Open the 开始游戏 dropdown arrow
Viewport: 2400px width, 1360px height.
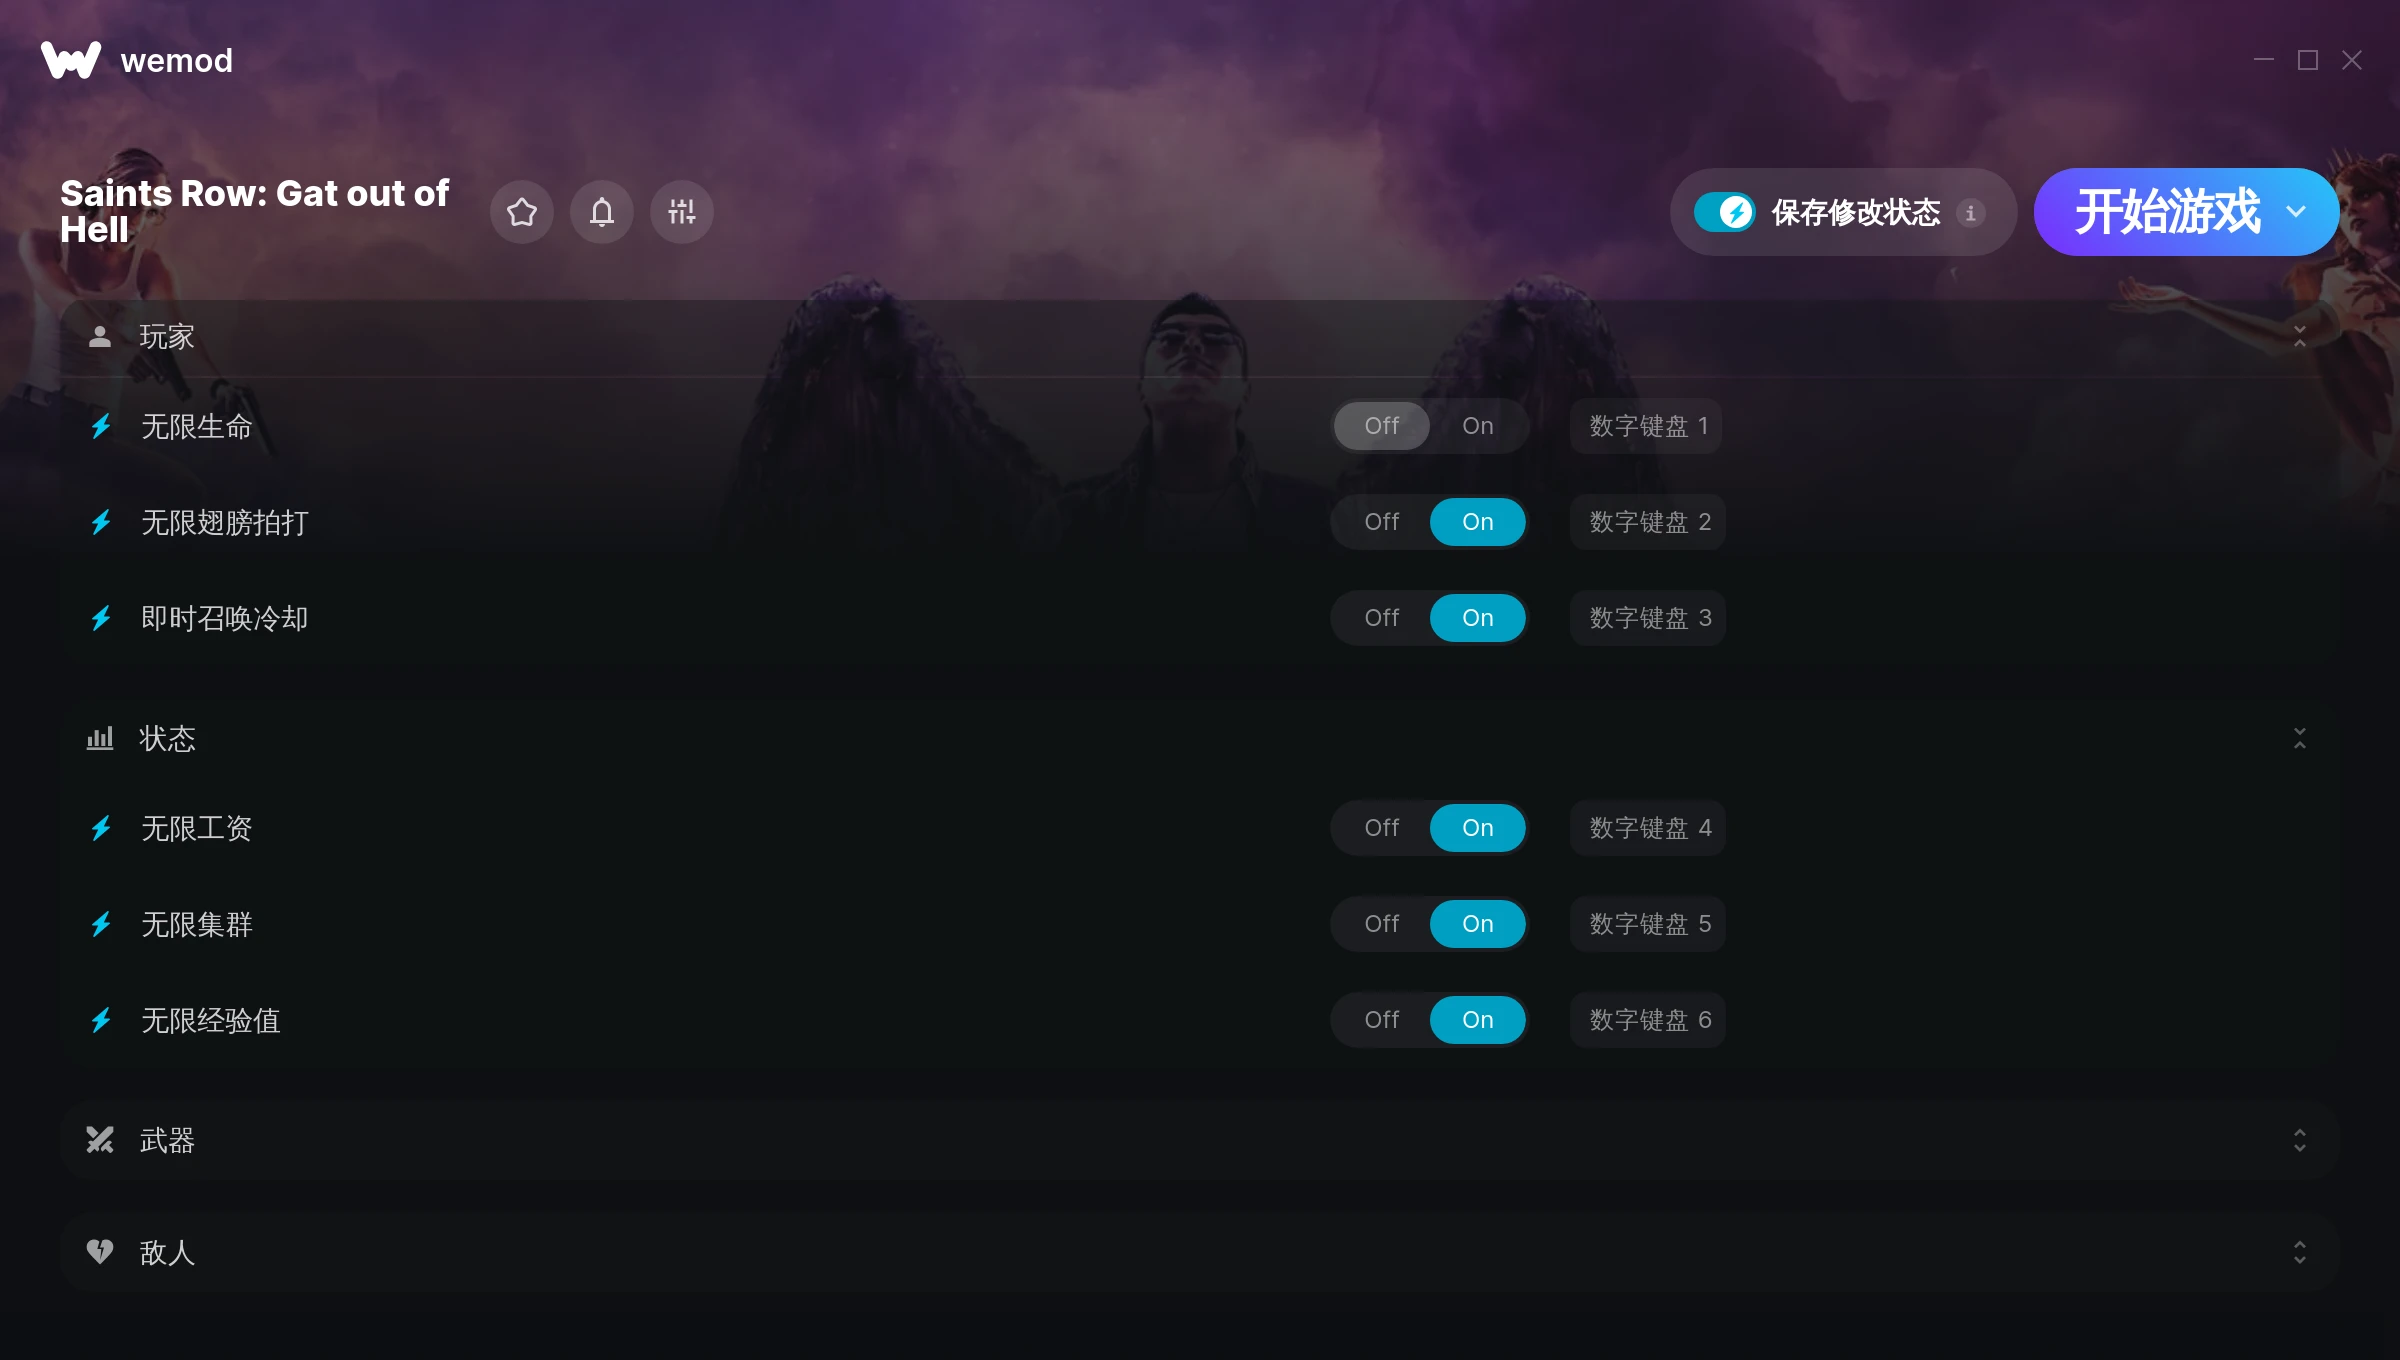[x=2296, y=212]
